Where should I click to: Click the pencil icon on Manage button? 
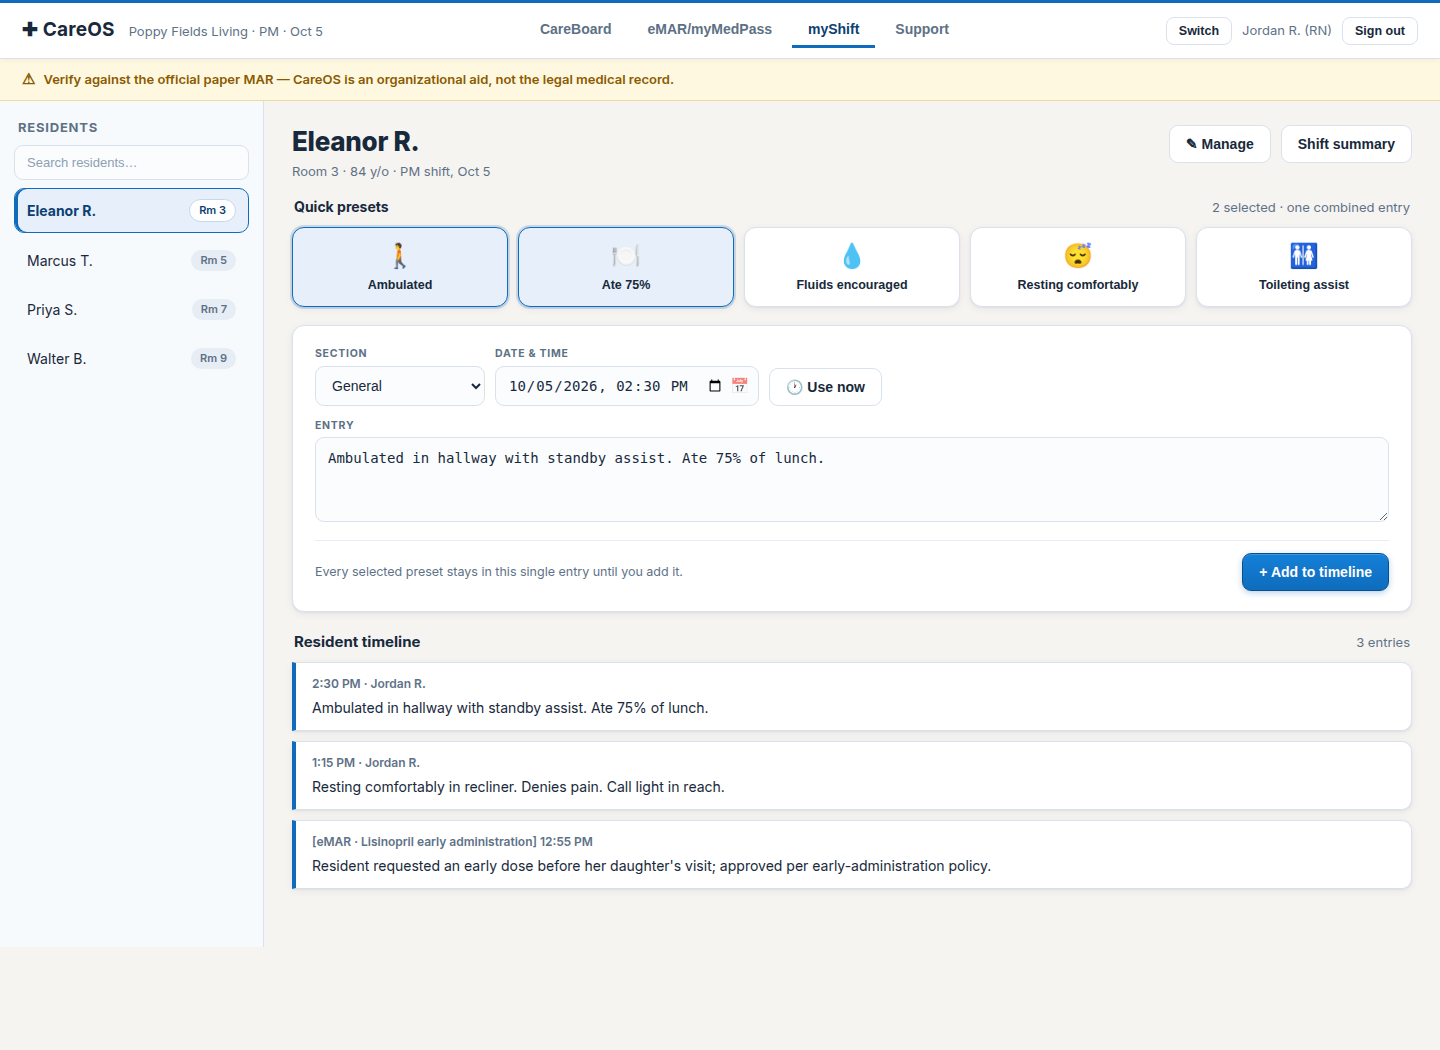click(x=1191, y=144)
